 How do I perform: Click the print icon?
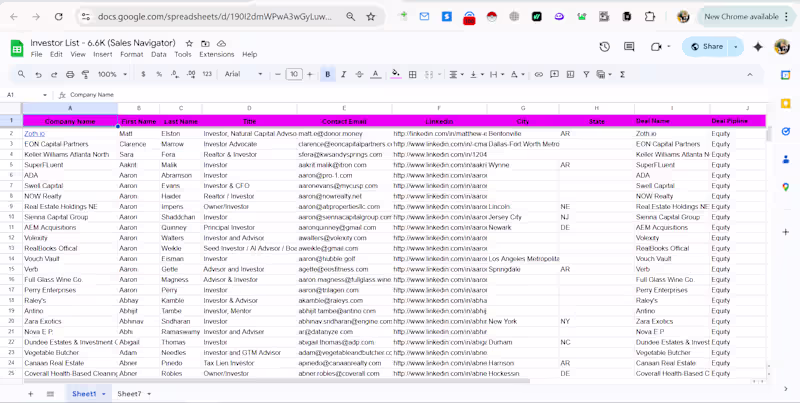[70, 74]
